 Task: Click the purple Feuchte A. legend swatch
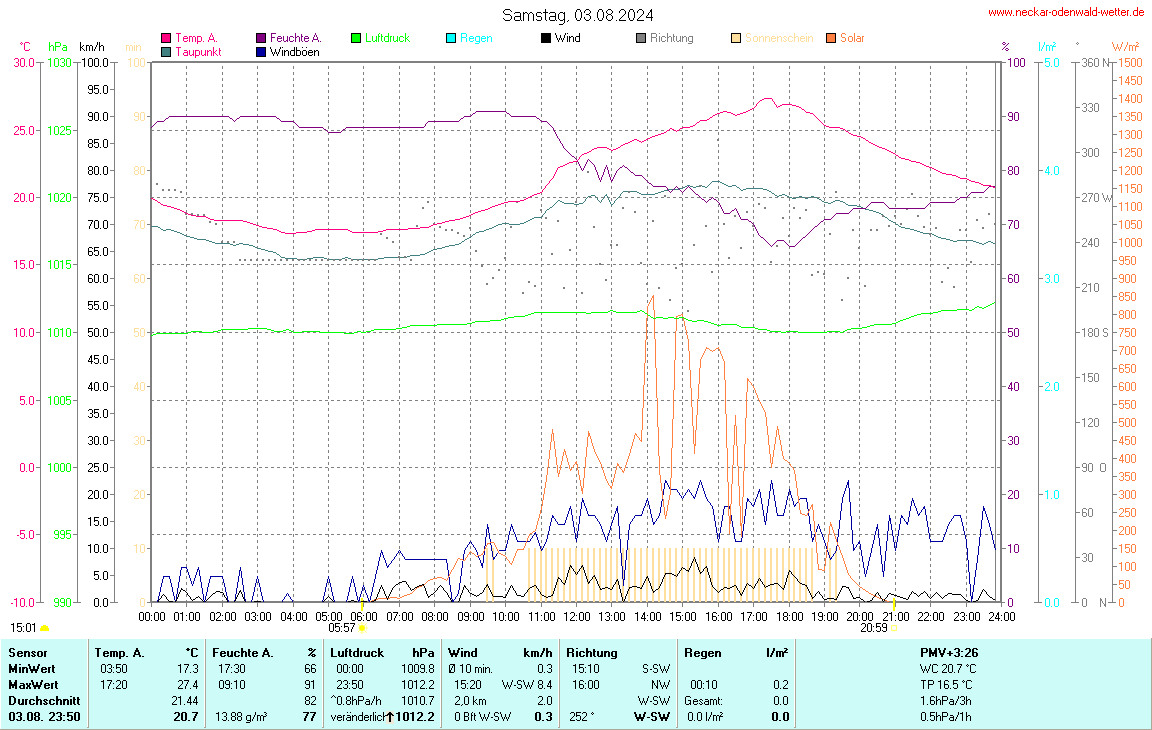(x=261, y=38)
